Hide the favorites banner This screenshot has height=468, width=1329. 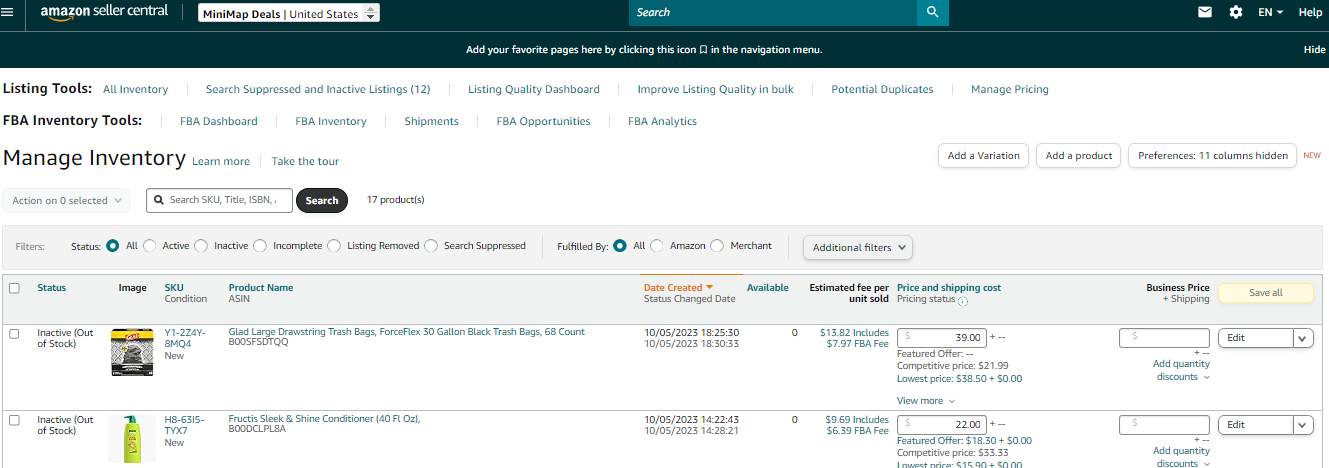point(1315,49)
